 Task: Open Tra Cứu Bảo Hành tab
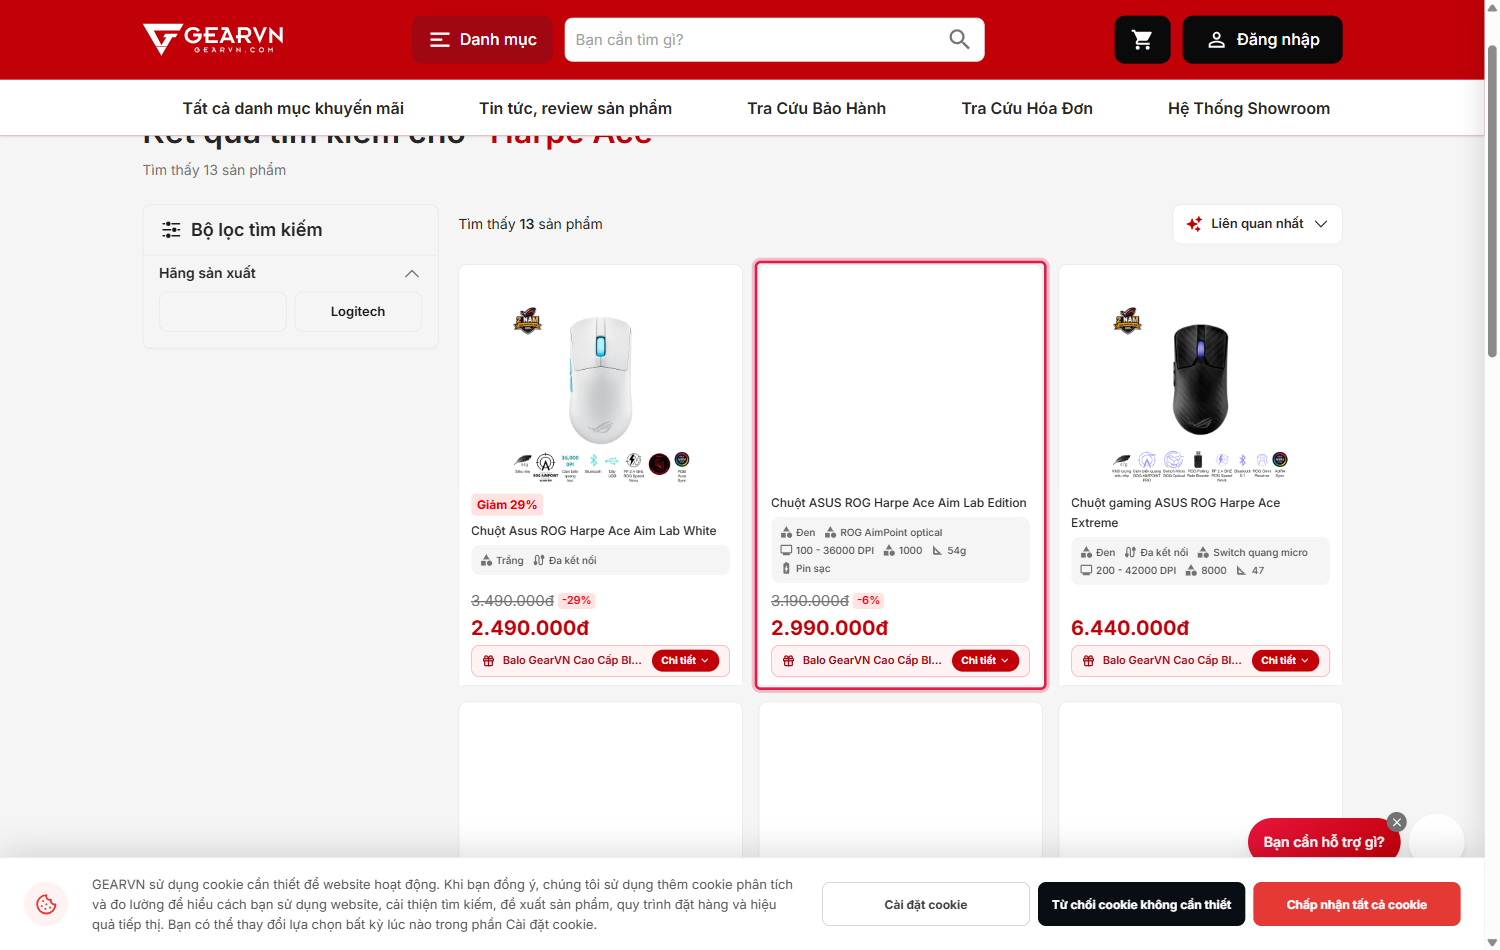click(x=816, y=108)
